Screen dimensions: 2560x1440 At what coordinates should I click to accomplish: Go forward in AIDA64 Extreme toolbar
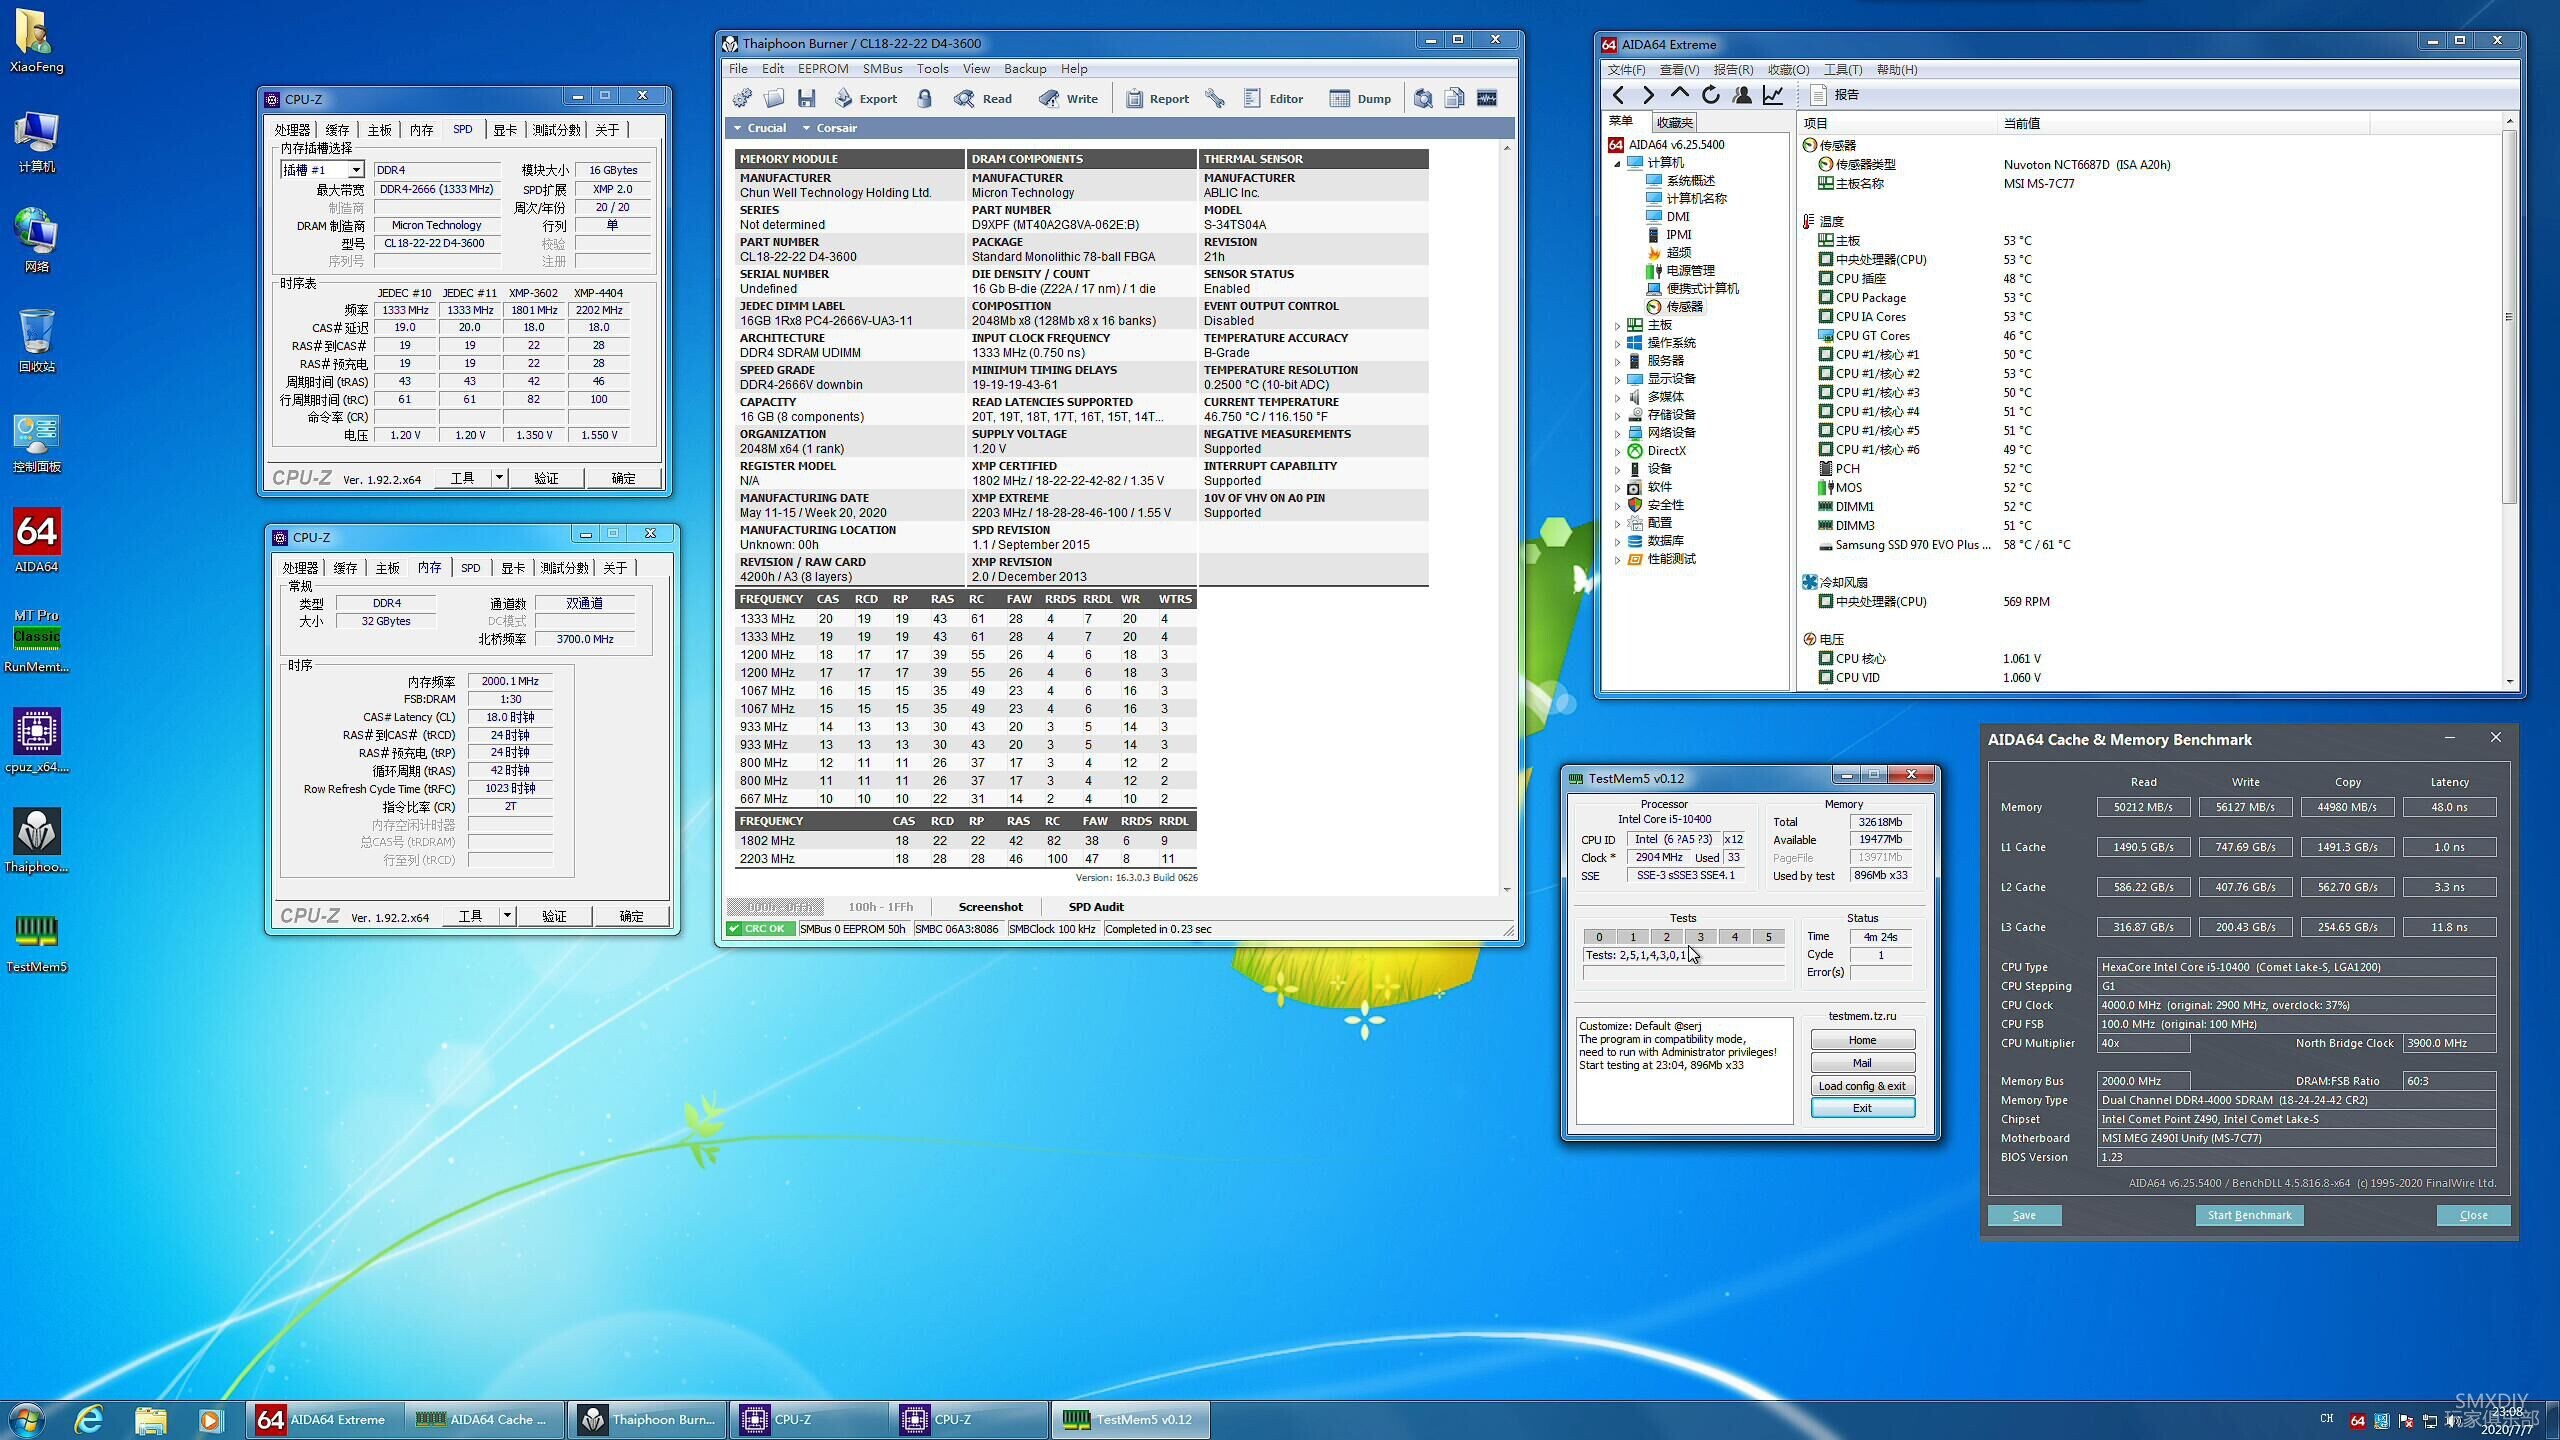1648,95
